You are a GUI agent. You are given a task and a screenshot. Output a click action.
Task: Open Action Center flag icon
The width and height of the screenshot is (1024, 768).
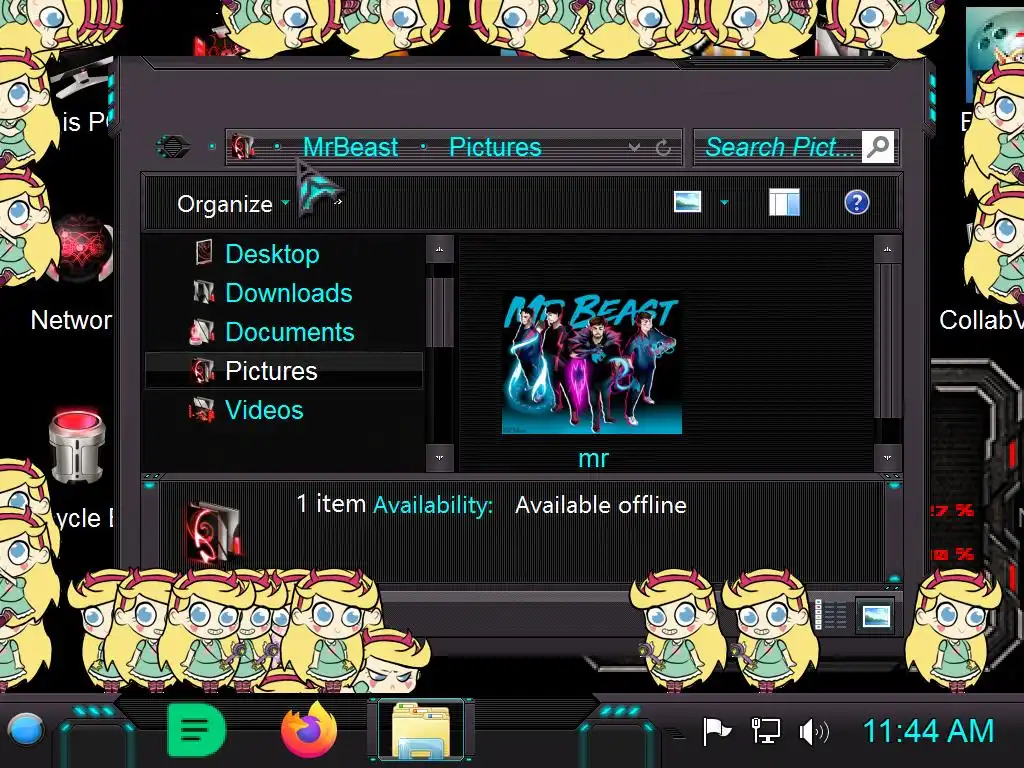click(716, 731)
